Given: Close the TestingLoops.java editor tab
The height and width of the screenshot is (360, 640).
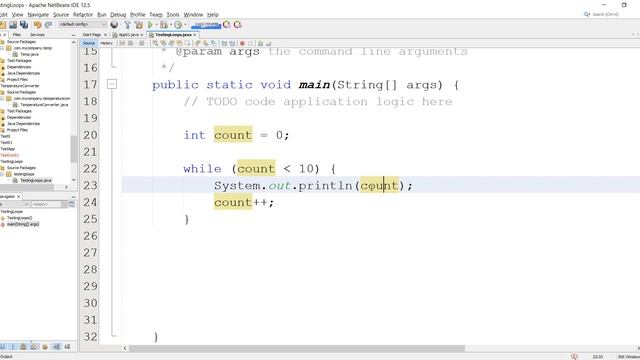Looking at the screenshot, I should pos(195,35).
